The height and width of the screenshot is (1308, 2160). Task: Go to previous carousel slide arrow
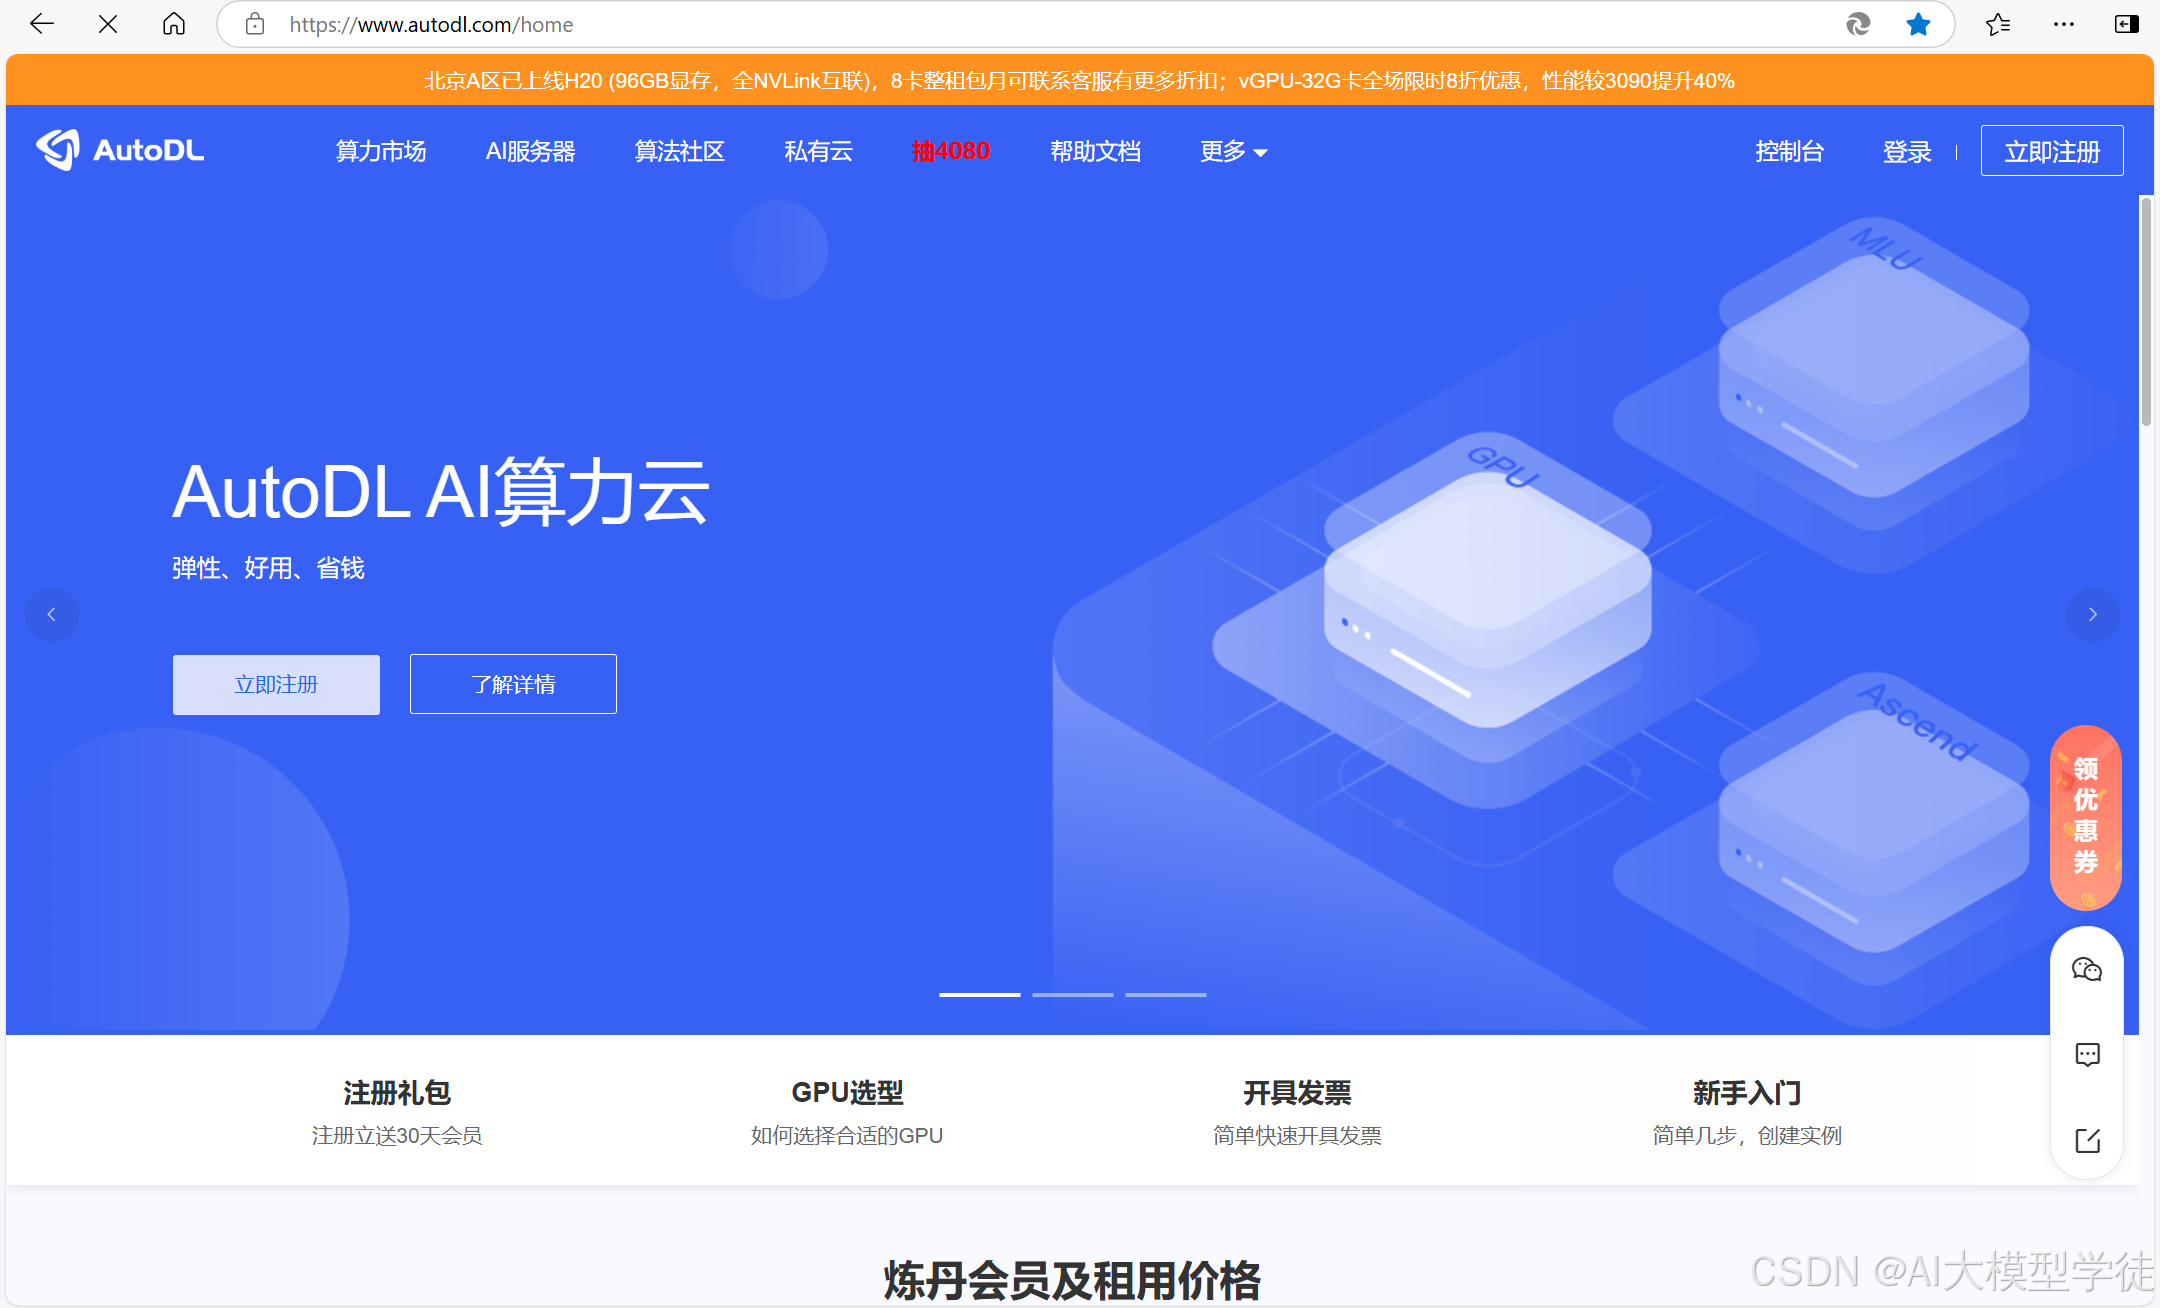(x=51, y=614)
